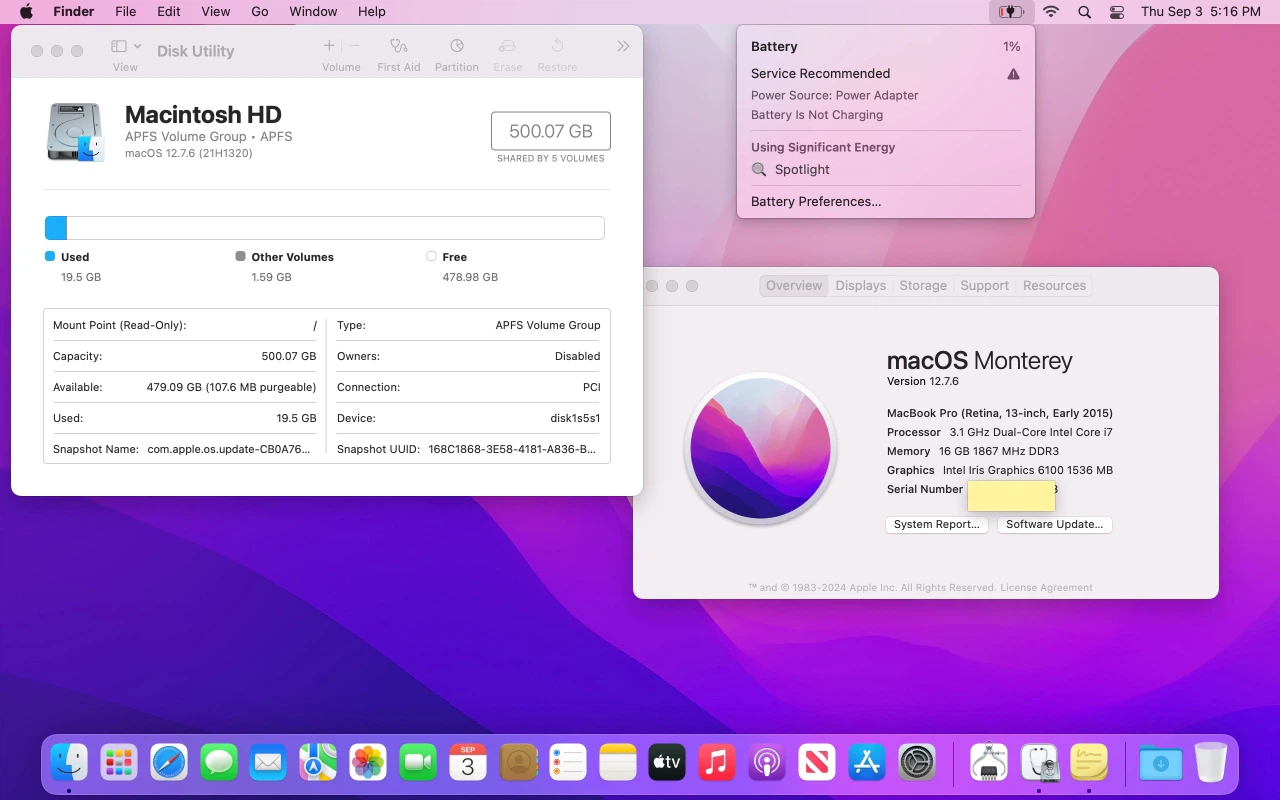Screen dimensions: 1280x800
Task: Open Launchpad from the Dock
Action: tap(119, 763)
